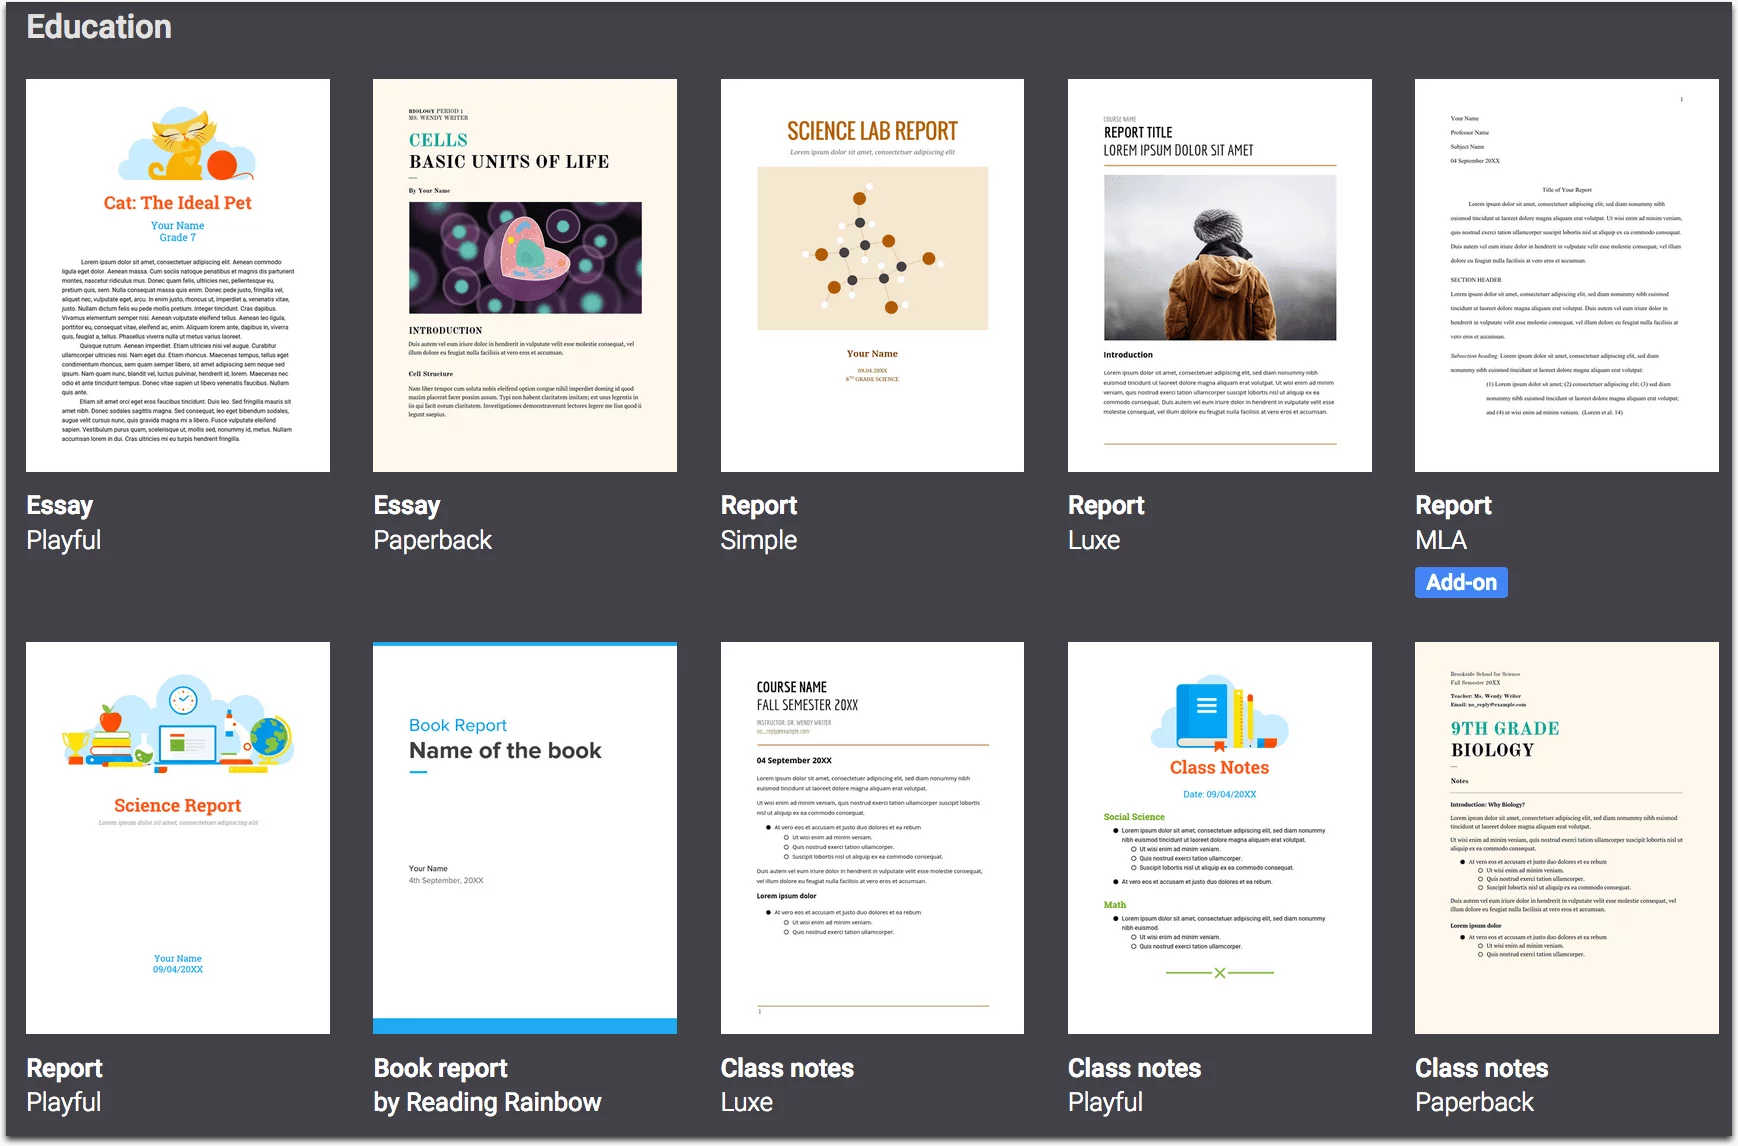Click the Education section heading
Image resolution: width=1738 pixels, height=1146 pixels.
[x=99, y=27]
